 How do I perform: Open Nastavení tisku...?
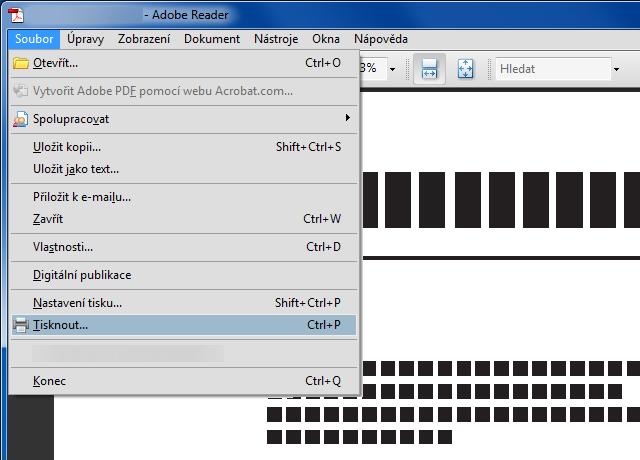point(184,303)
